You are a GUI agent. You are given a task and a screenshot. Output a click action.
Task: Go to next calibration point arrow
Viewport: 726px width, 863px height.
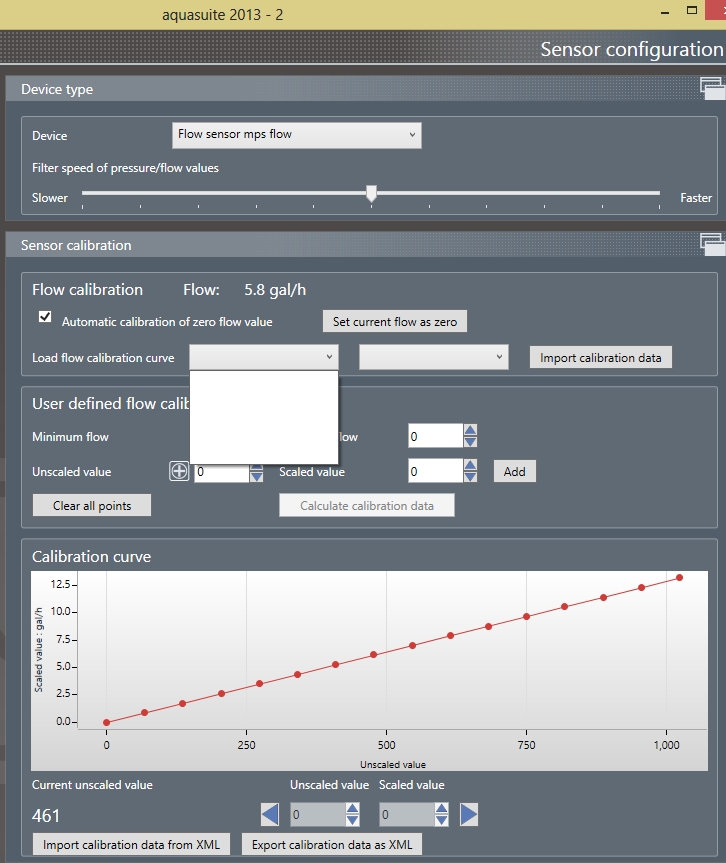469,815
